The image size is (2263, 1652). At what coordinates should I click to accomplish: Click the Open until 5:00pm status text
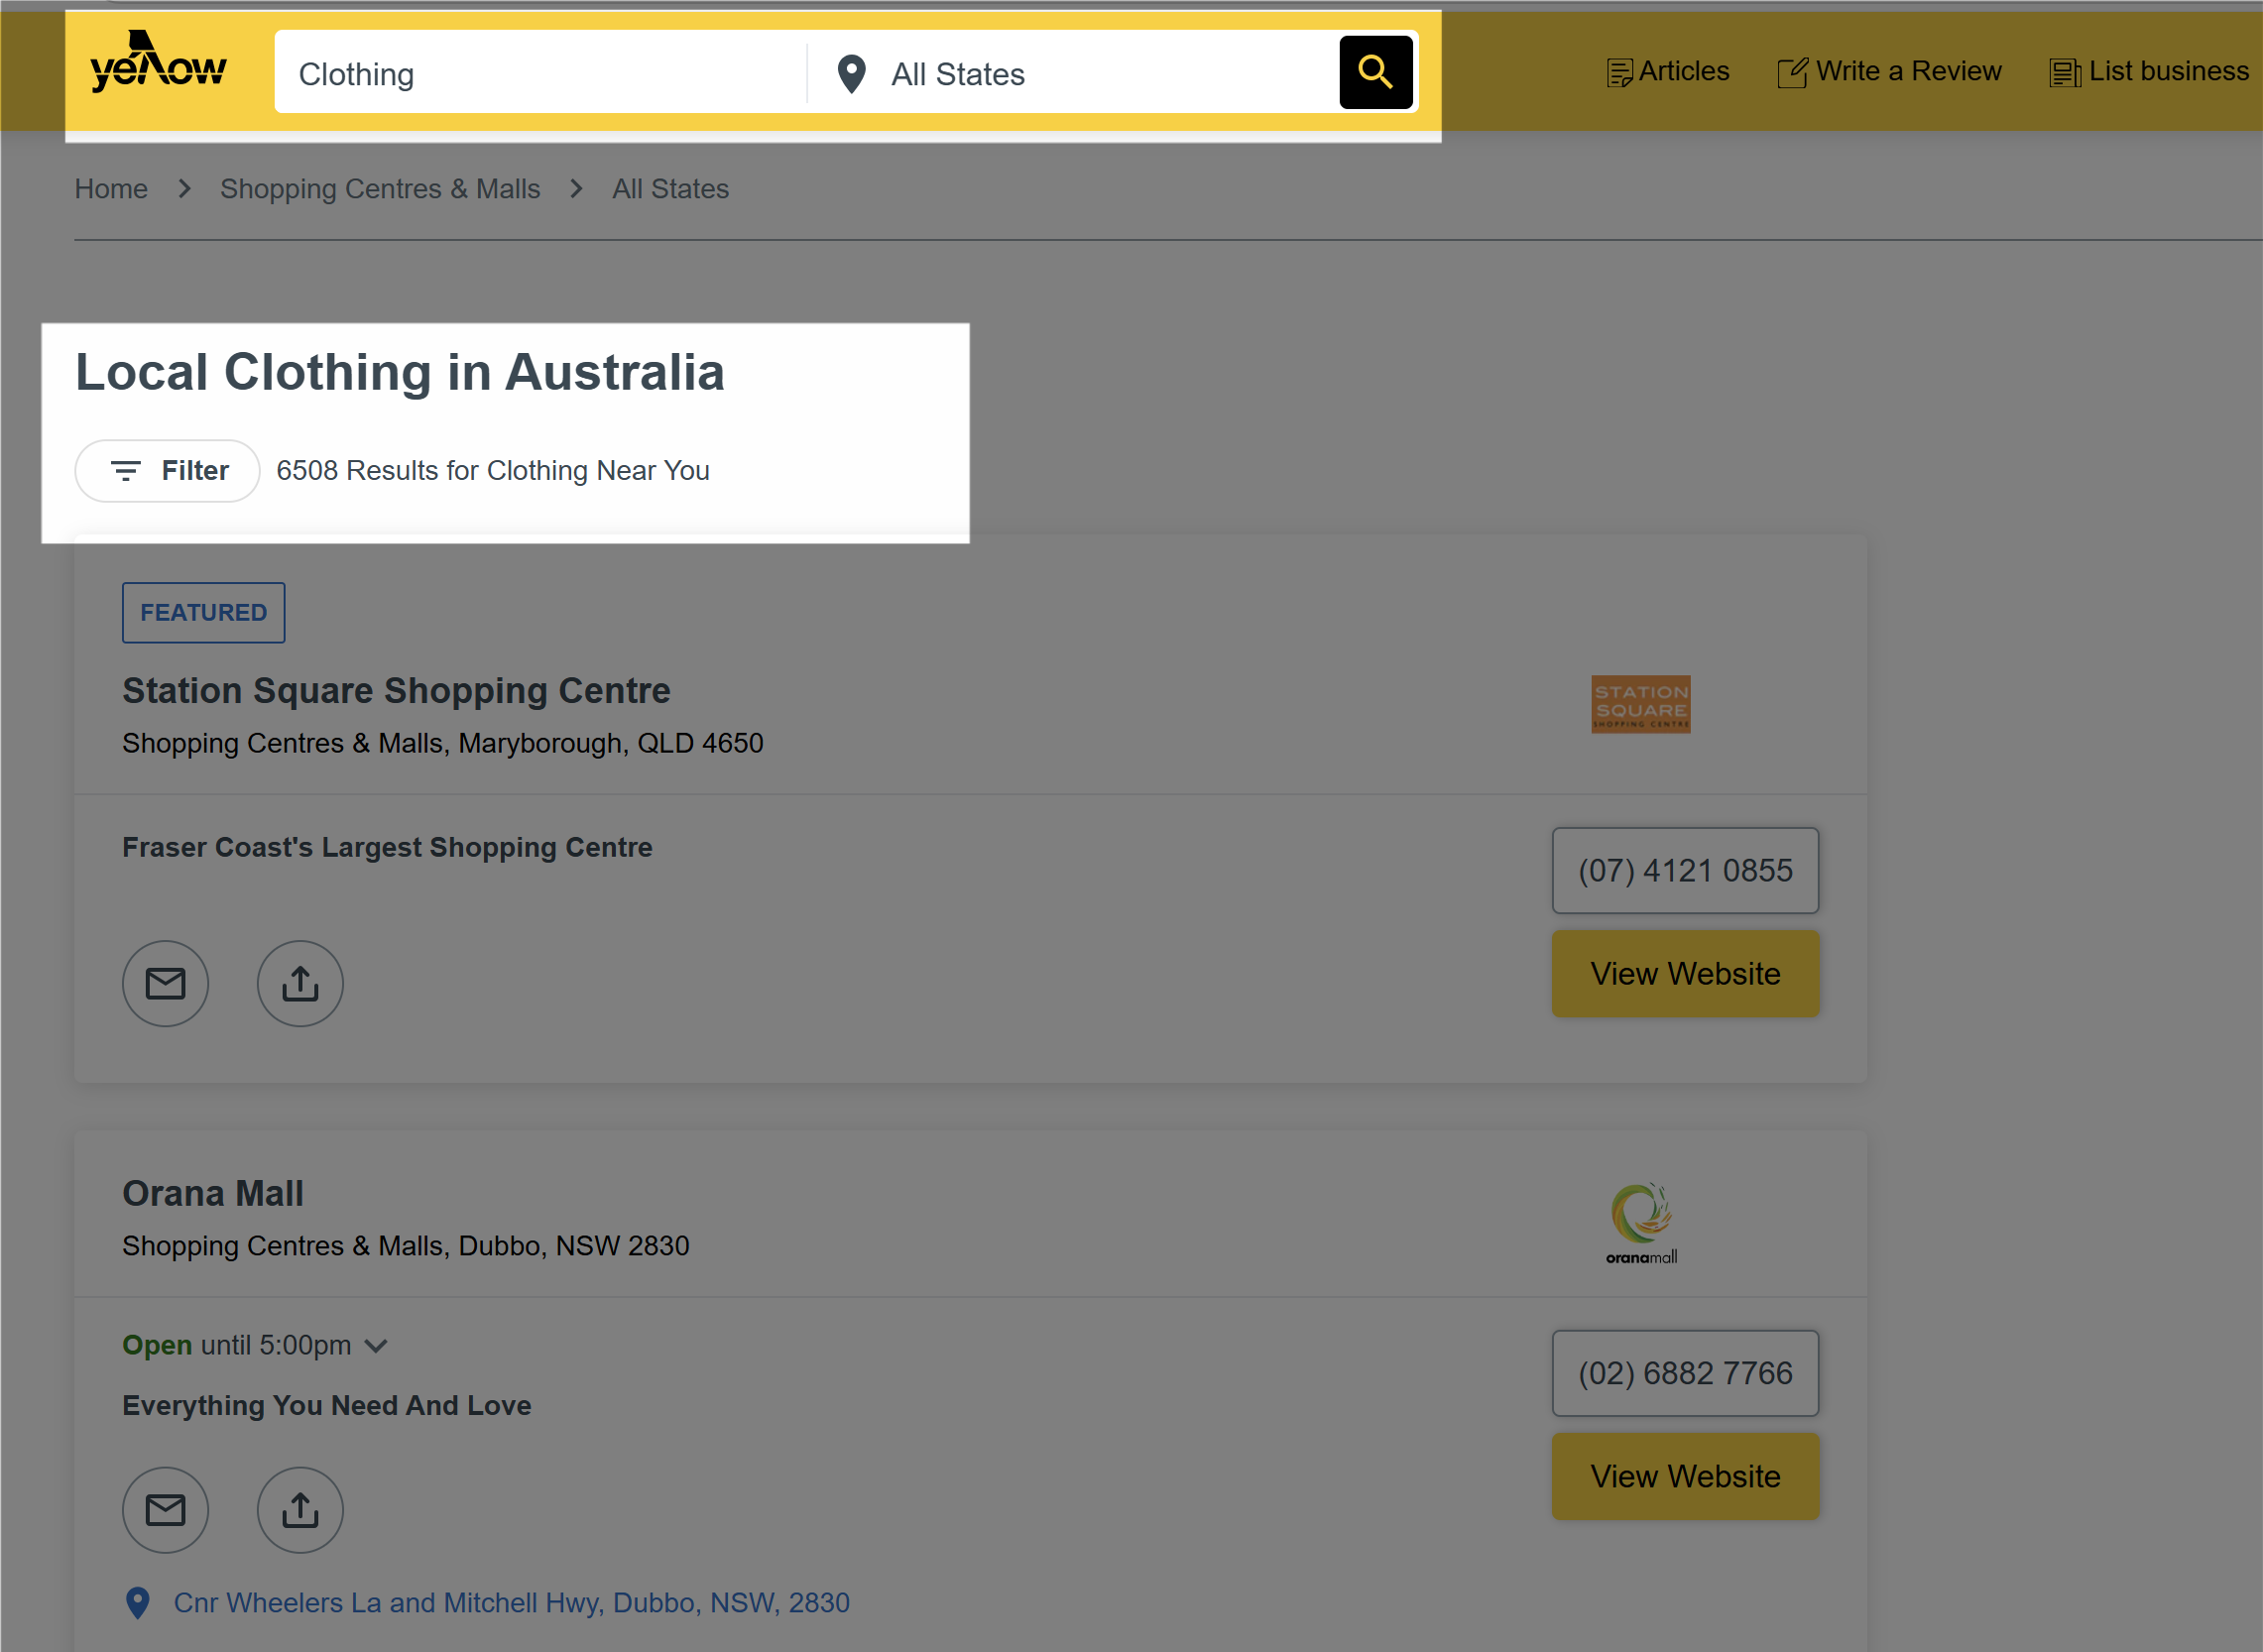tap(236, 1345)
